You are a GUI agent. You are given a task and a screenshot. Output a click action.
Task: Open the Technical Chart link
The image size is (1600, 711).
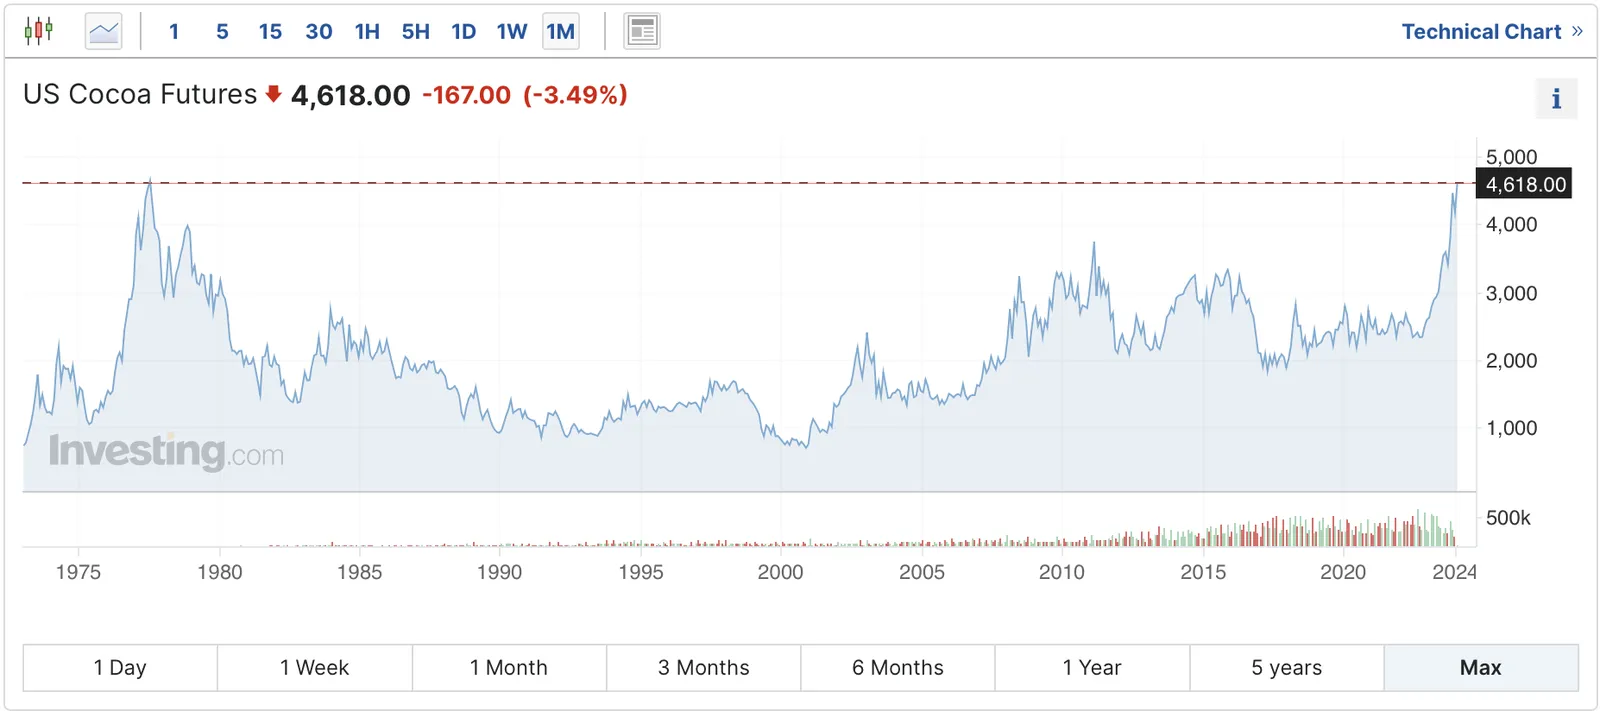point(1481,32)
